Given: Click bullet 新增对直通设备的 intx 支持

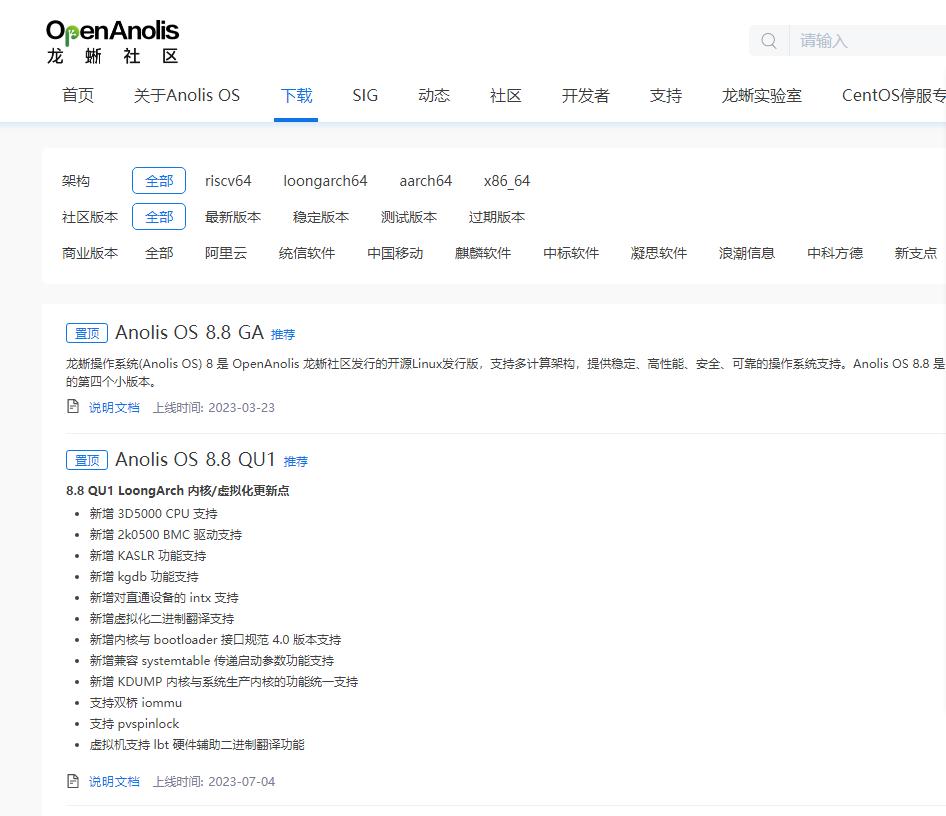Looking at the screenshot, I should 164,598.
